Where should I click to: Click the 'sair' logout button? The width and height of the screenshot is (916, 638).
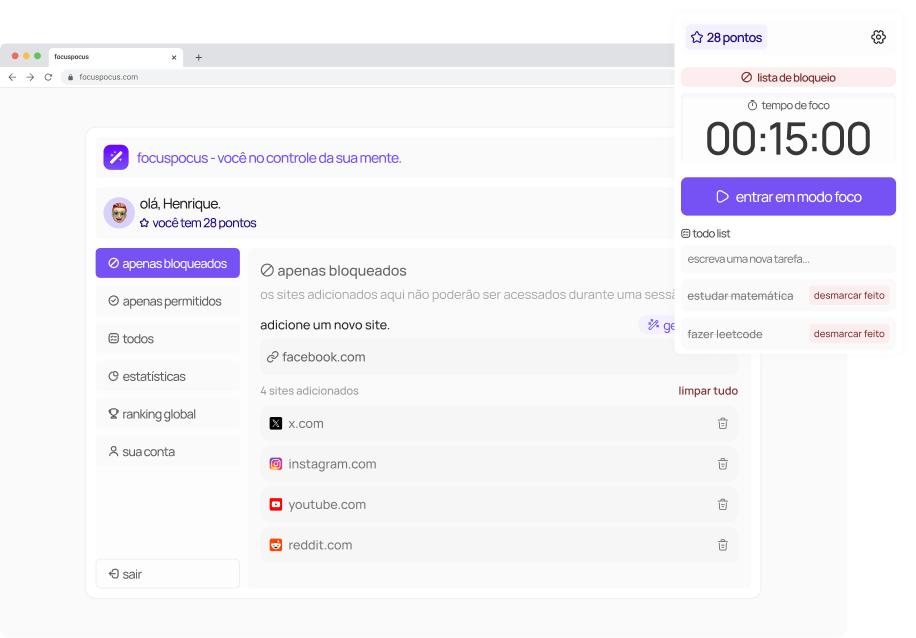(167, 574)
